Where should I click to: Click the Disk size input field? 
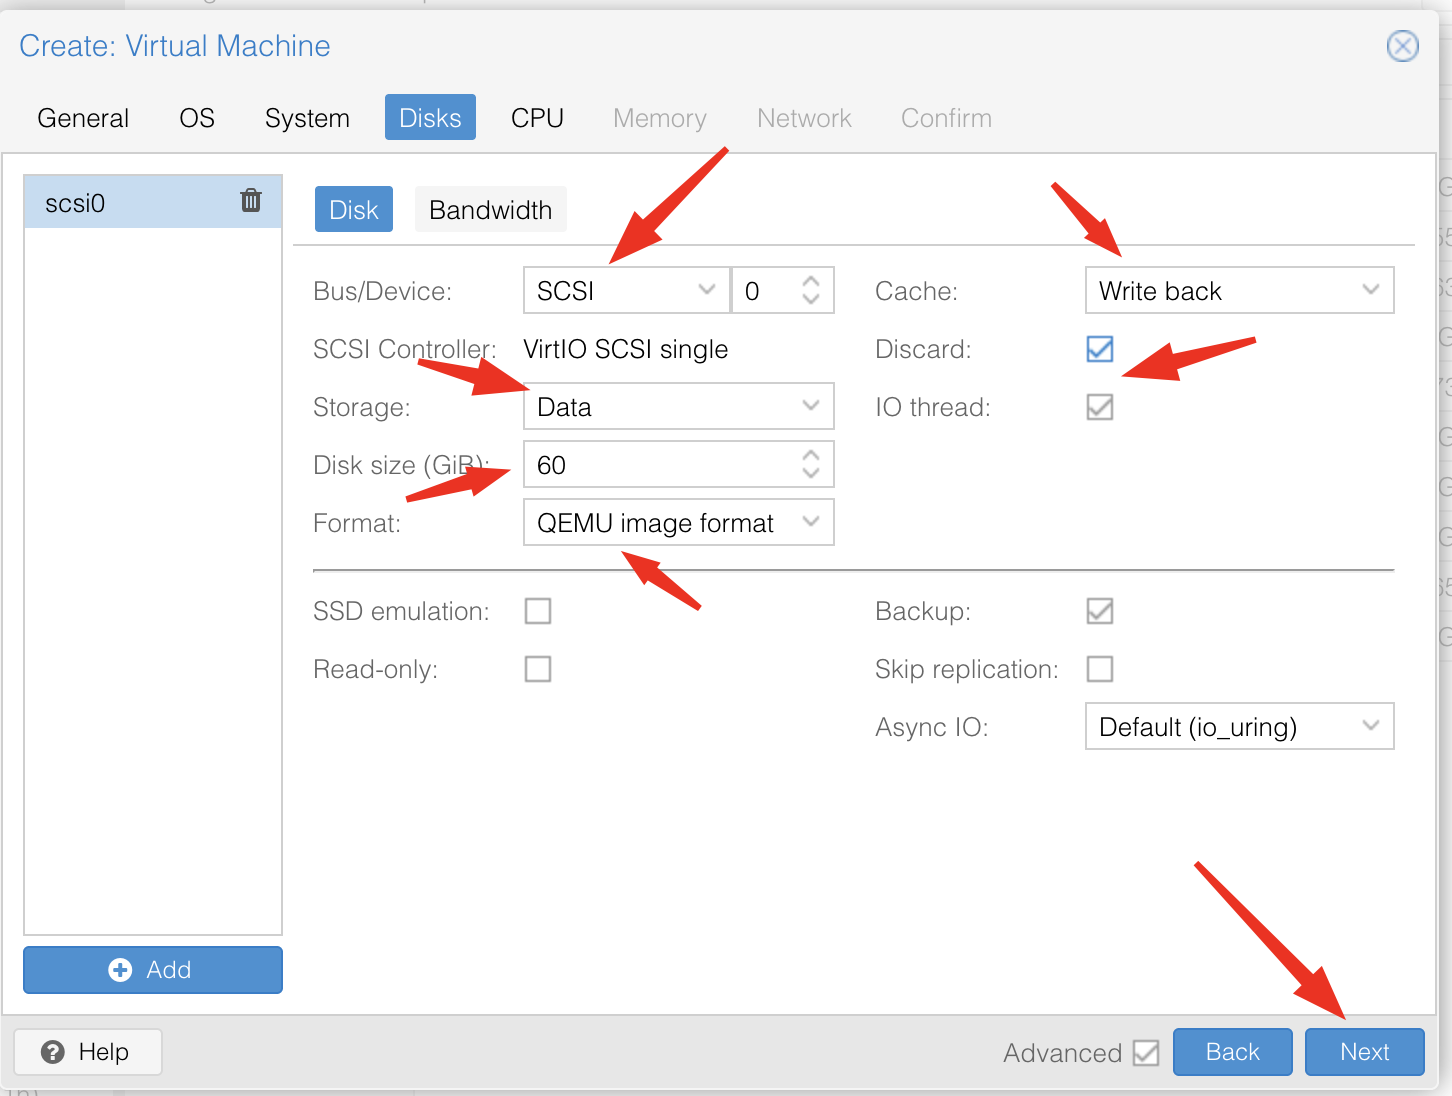click(x=660, y=465)
